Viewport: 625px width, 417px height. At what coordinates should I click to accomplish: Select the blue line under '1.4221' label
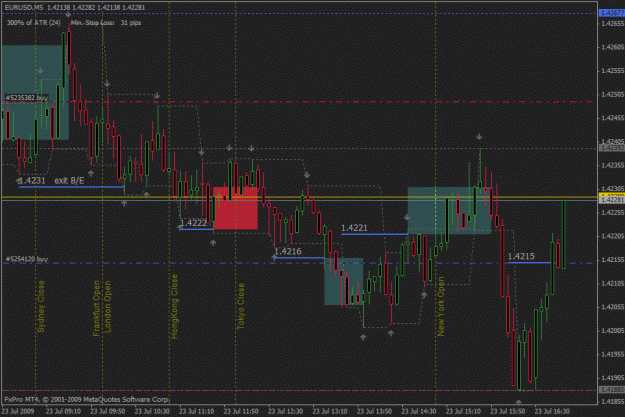(374, 234)
